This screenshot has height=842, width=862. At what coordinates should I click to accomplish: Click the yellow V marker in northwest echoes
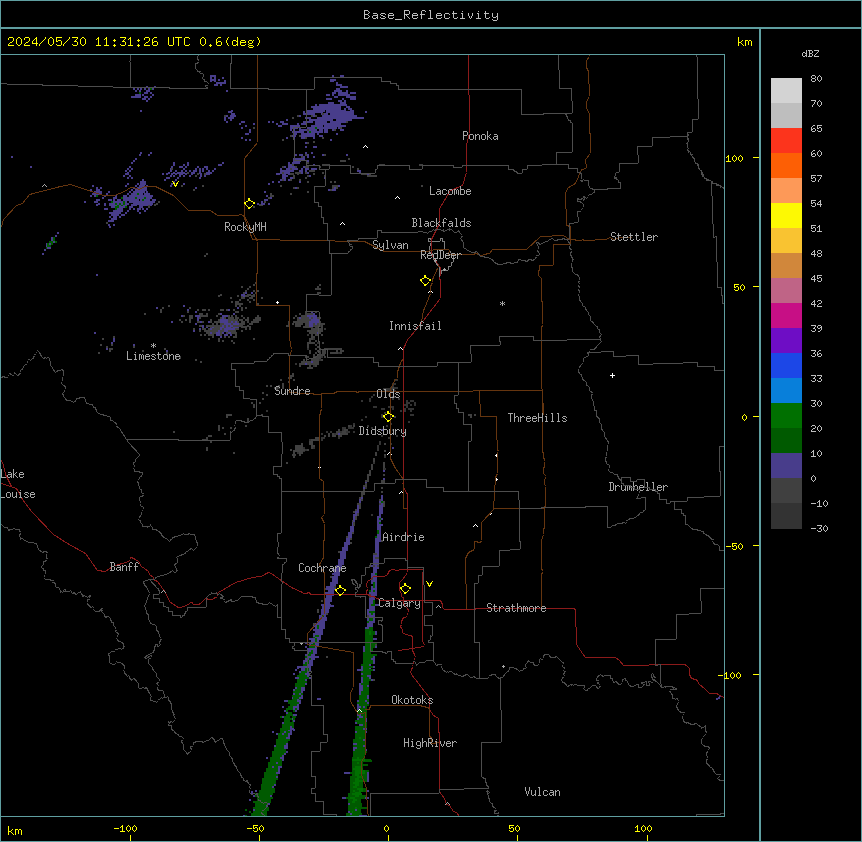(175, 184)
